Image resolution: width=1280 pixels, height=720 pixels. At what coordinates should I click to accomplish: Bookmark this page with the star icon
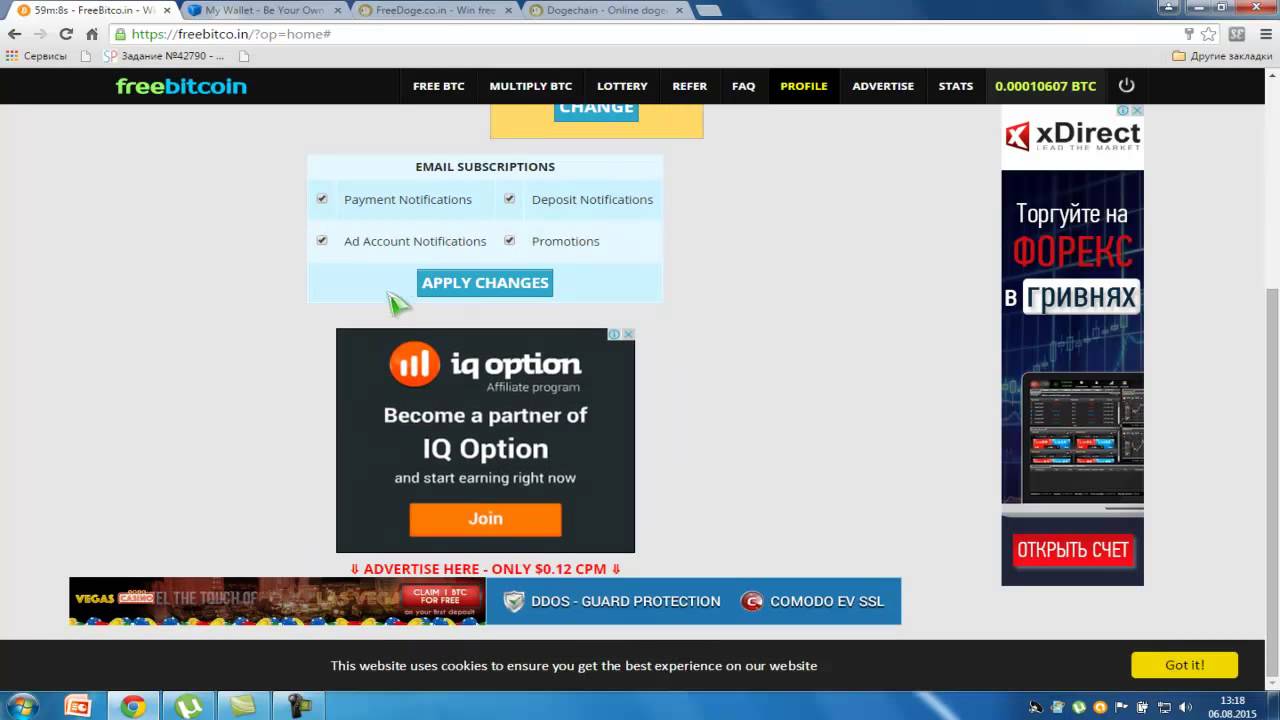click(1208, 34)
